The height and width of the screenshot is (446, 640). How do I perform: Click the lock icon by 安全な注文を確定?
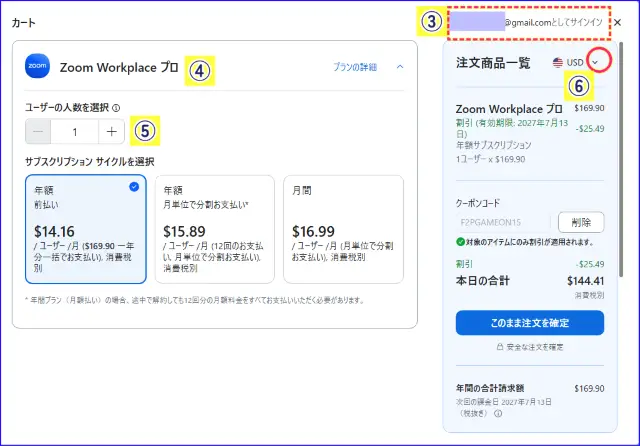pos(500,347)
